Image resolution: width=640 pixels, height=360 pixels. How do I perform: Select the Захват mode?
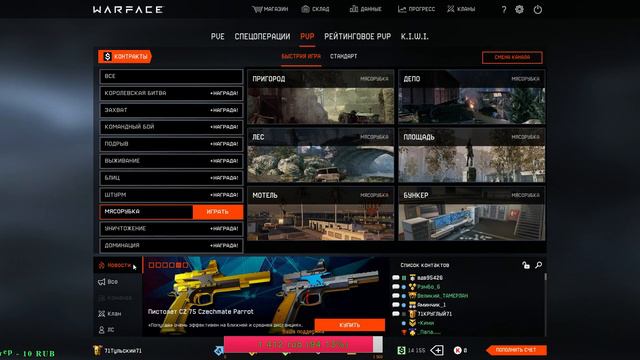click(x=171, y=110)
